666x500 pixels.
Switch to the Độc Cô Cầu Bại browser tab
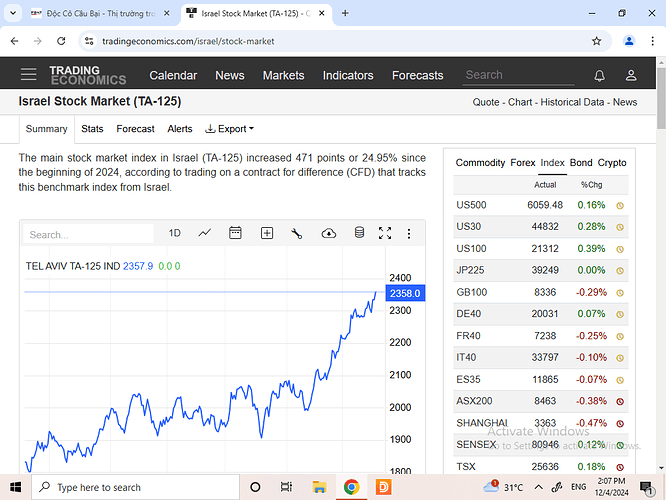(x=101, y=14)
